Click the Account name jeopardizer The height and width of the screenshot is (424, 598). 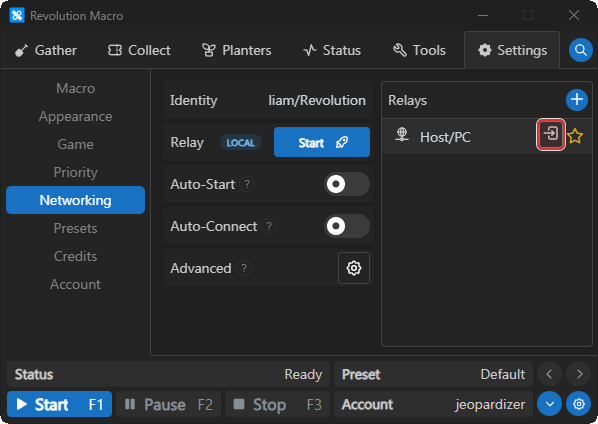pyautogui.click(x=490, y=405)
